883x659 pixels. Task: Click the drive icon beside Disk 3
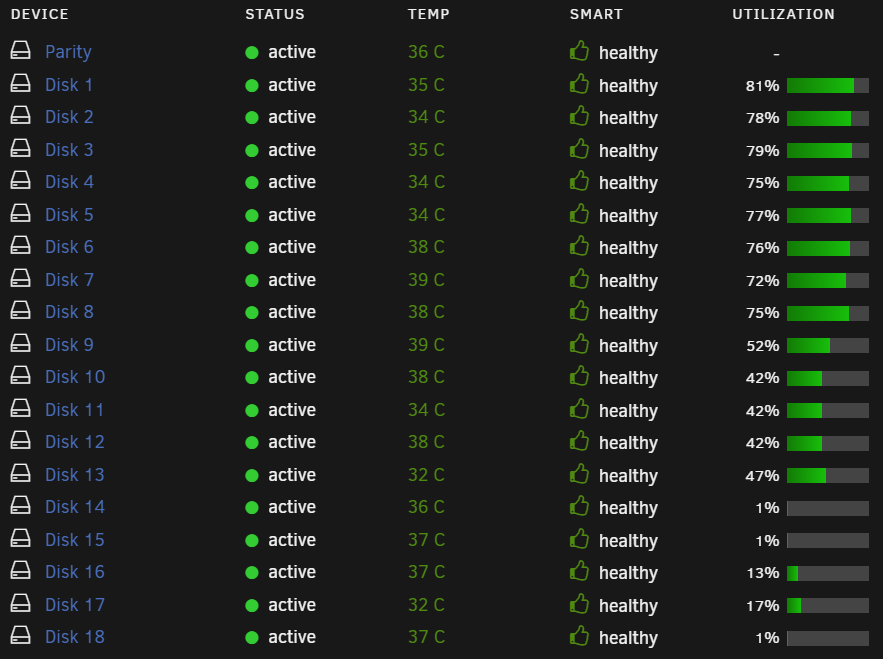click(21, 148)
